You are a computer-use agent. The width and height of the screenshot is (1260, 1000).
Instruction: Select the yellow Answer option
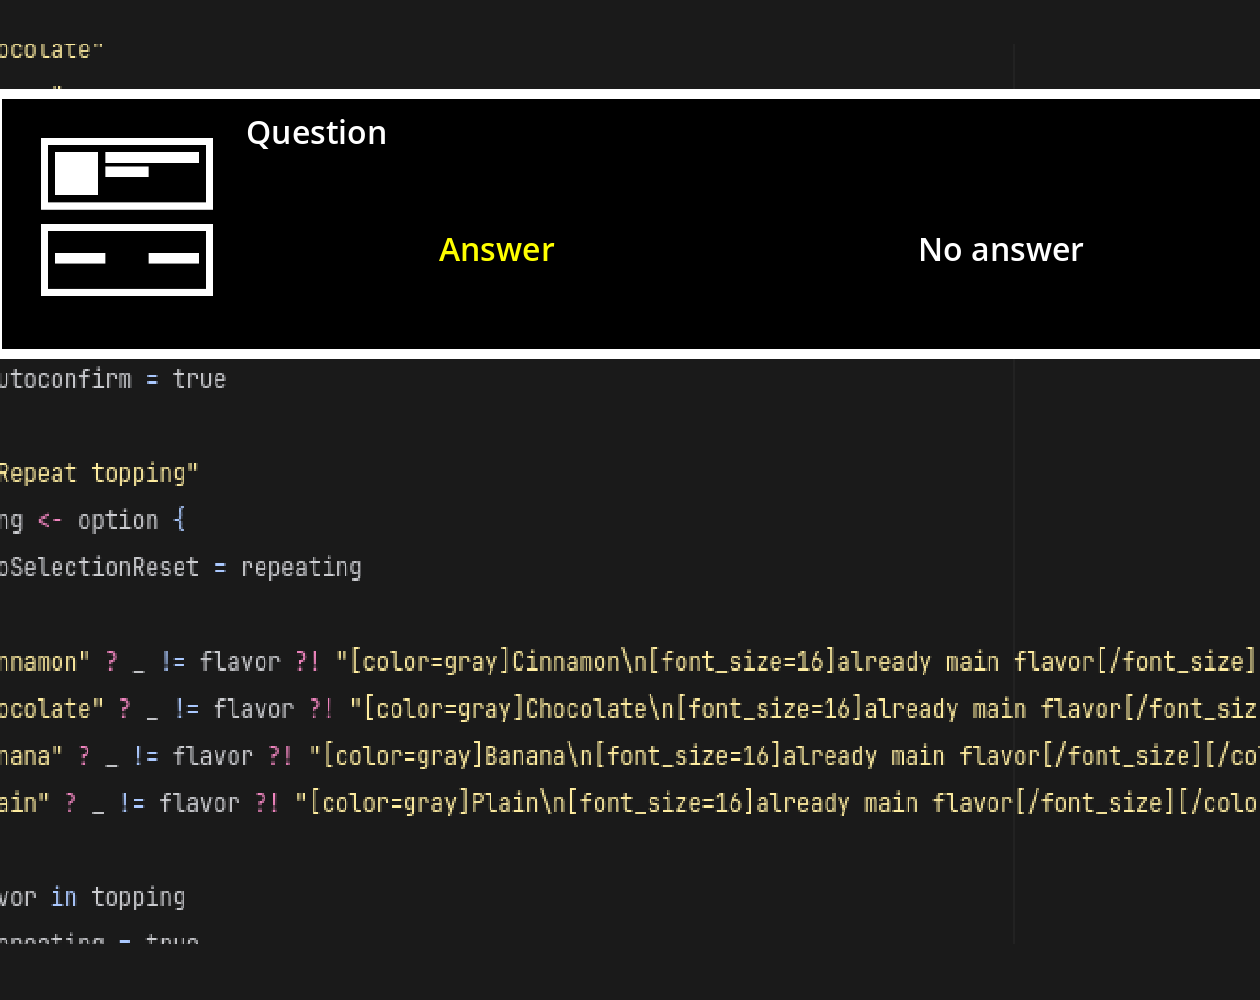(x=496, y=249)
